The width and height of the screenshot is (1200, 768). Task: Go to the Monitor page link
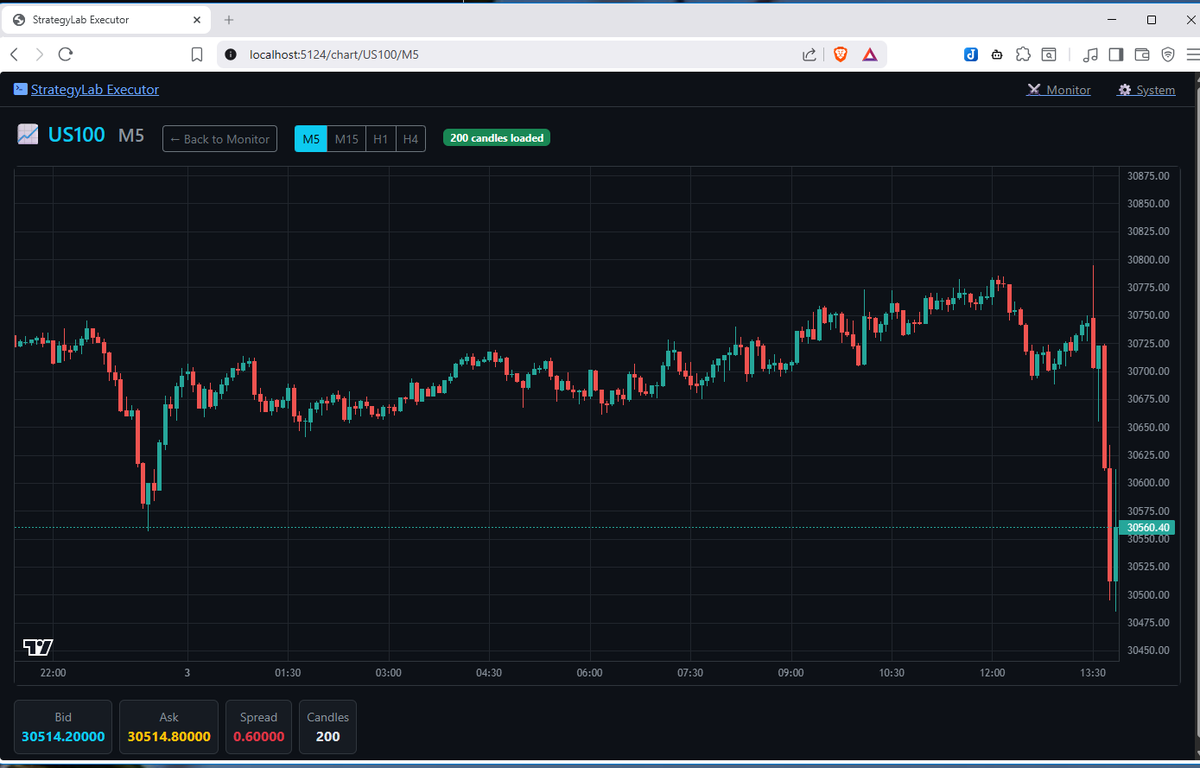pyautogui.click(x=1059, y=90)
